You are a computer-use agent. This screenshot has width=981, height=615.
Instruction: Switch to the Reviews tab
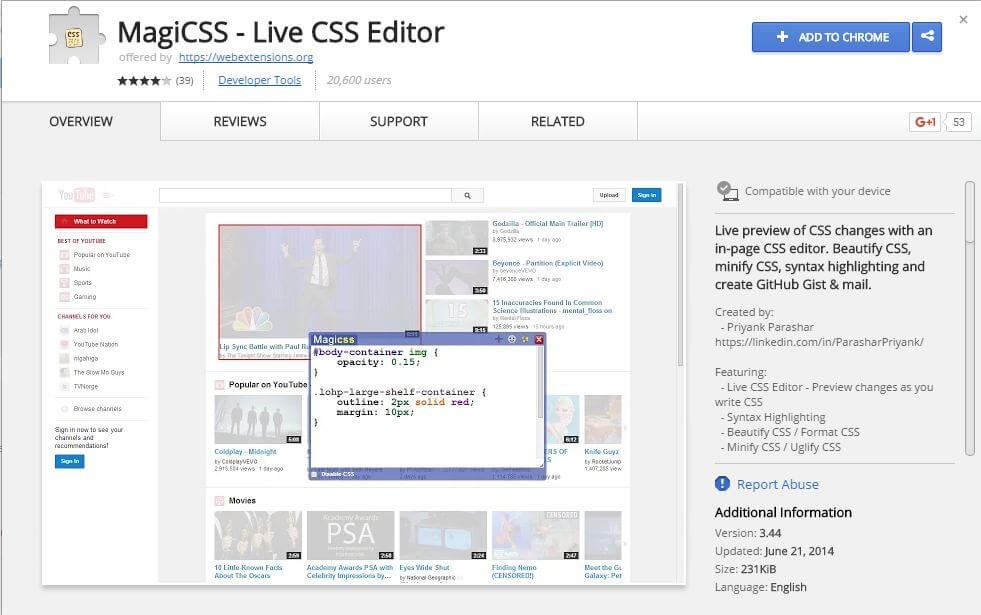click(x=240, y=121)
